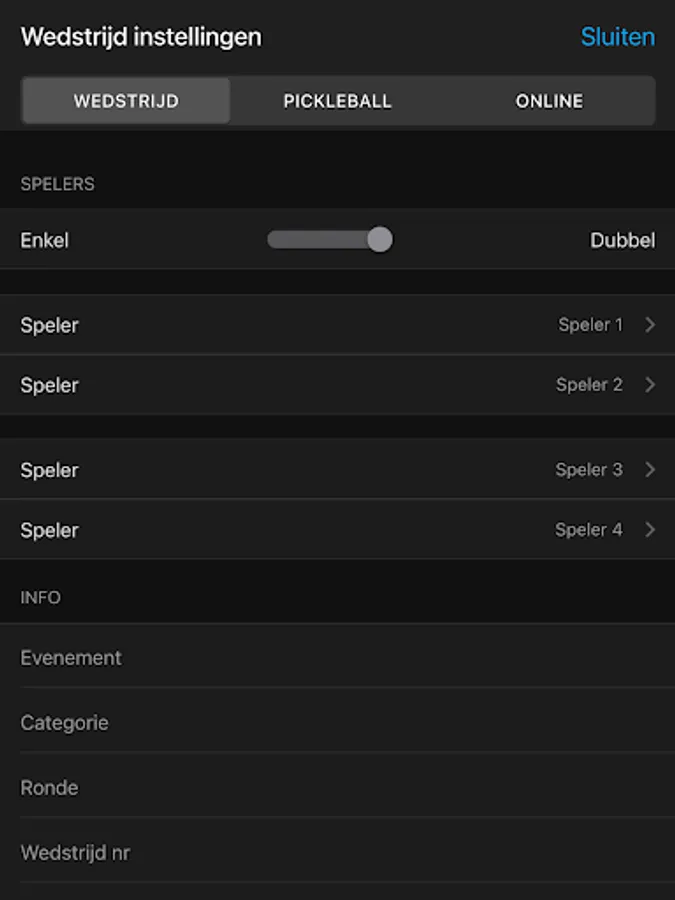Switch to the WEDSTRIJD tab

[x=126, y=101]
